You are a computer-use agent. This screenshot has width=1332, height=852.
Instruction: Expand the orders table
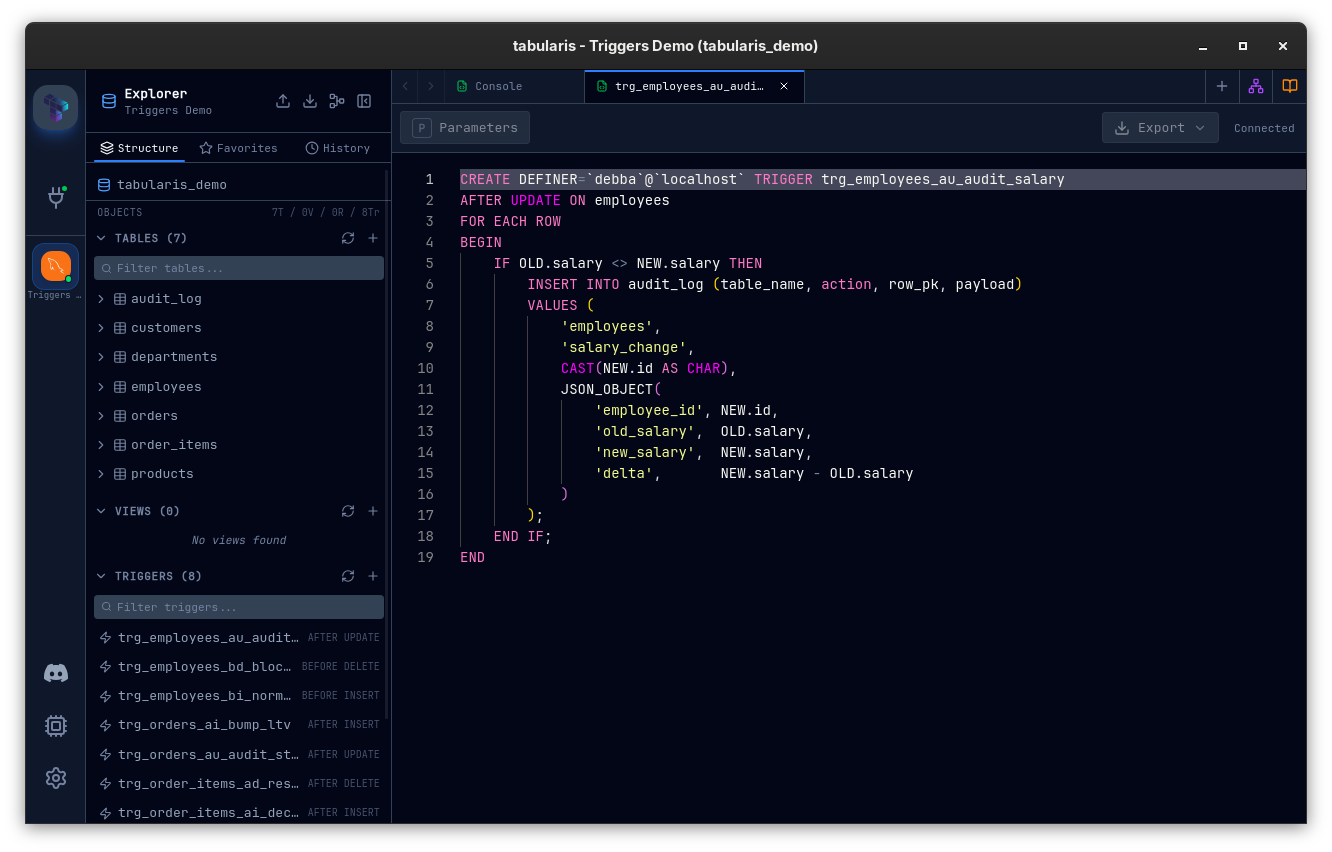pyautogui.click(x=101, y=416)
